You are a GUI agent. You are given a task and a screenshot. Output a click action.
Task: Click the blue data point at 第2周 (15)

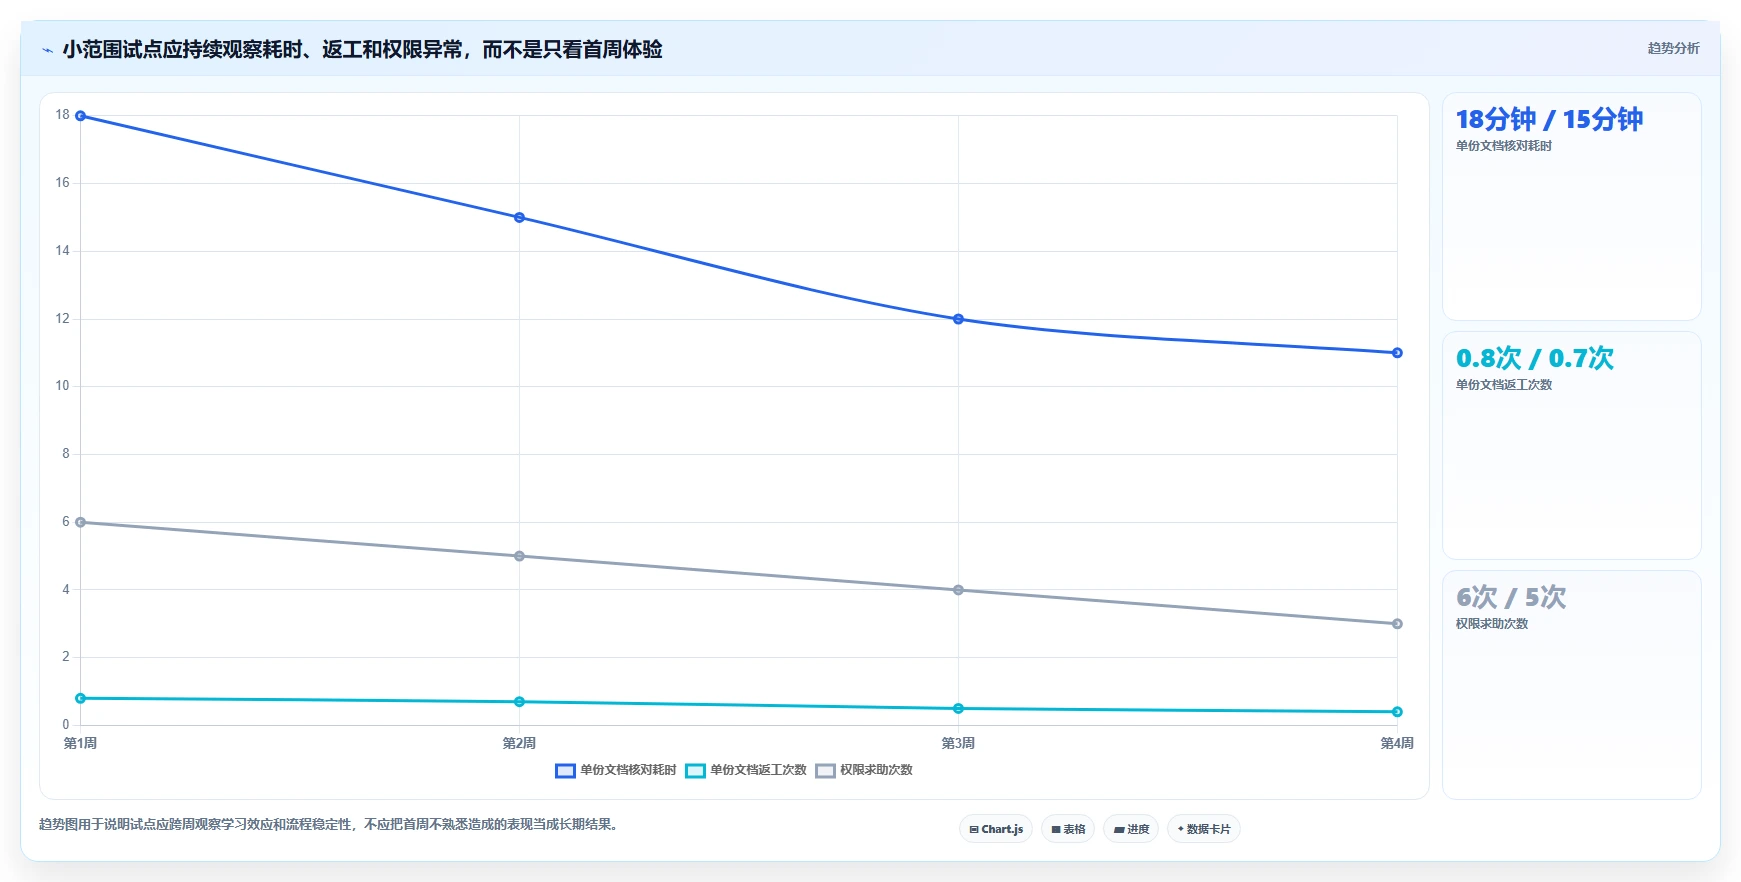pyautogui.click(x=519, y=217)
